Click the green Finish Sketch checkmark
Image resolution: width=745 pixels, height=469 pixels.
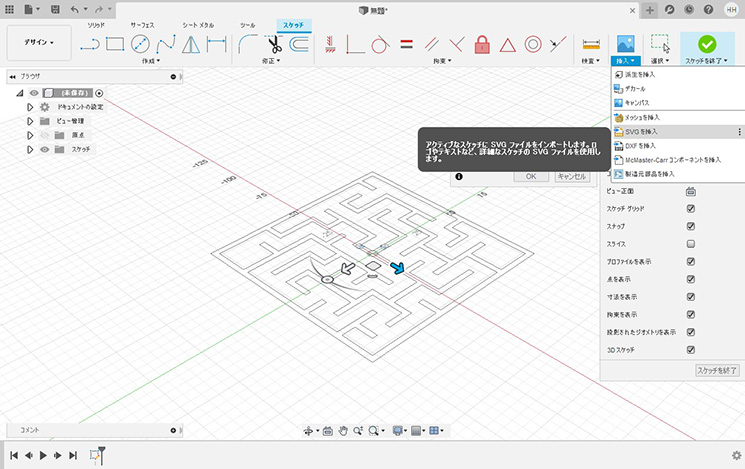[707, 44]
